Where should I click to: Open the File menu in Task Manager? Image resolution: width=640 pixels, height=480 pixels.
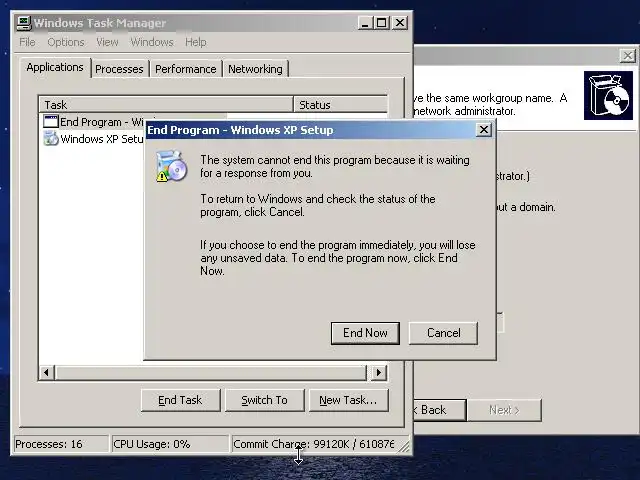click(27, 42)
